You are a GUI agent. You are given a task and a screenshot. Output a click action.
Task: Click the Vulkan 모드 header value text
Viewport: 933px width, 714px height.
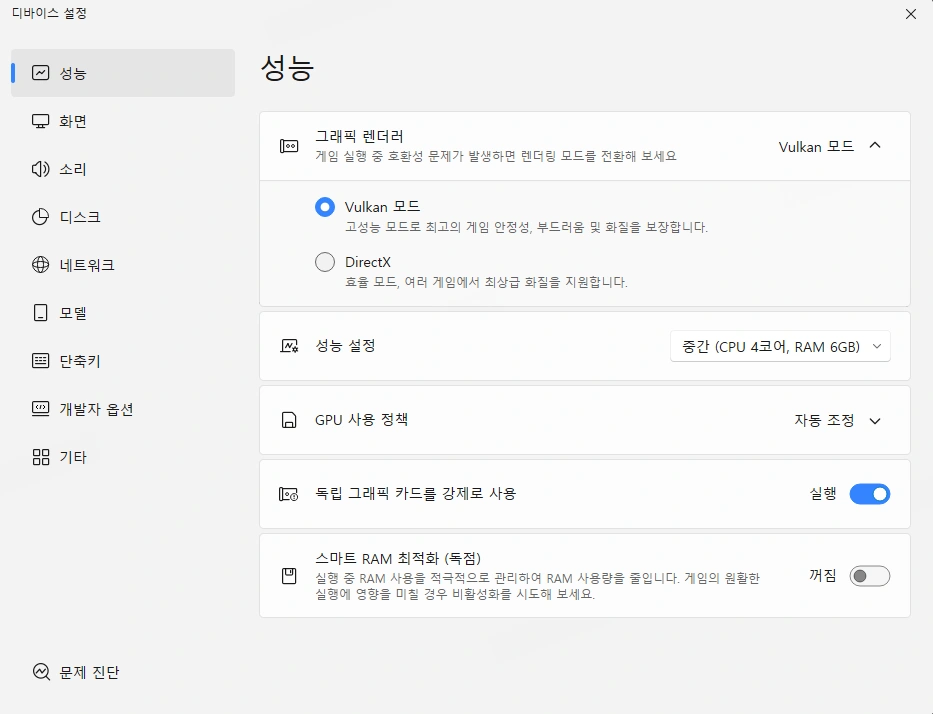click(x=816, y=146)
